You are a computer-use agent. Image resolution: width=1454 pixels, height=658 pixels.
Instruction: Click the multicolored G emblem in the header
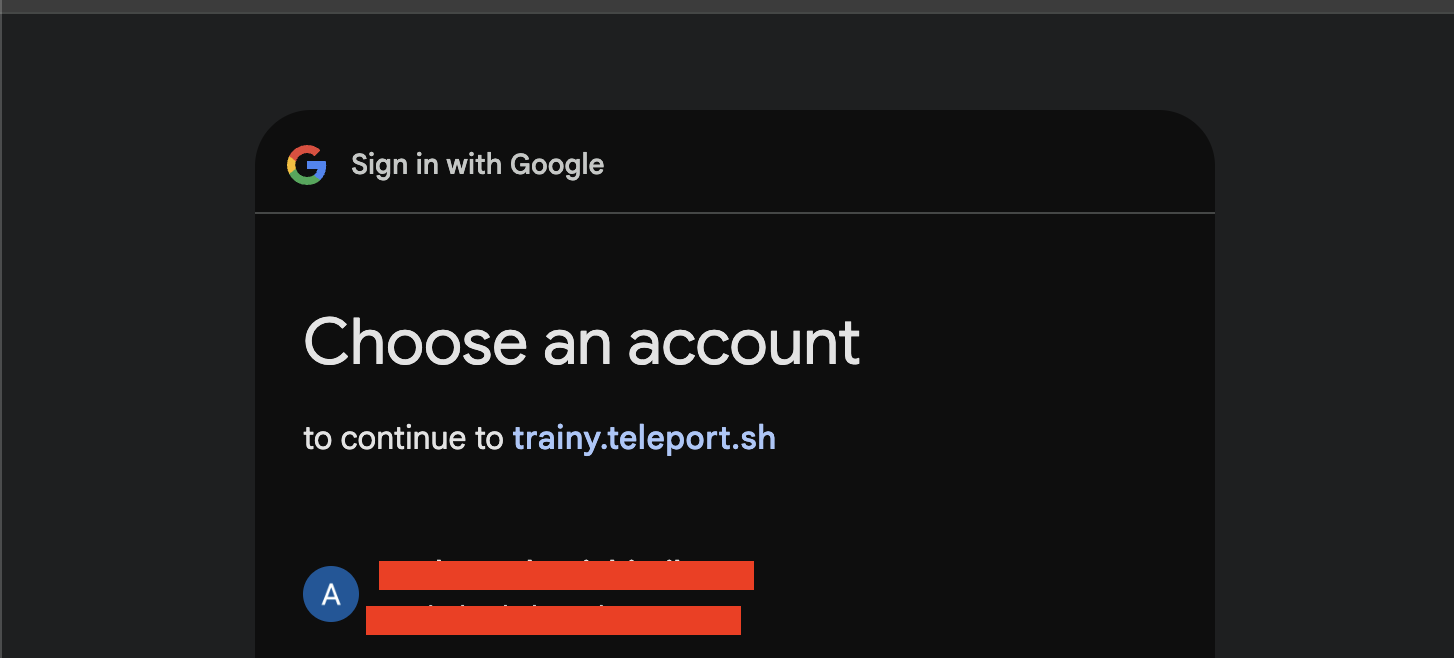pos(307,165)
